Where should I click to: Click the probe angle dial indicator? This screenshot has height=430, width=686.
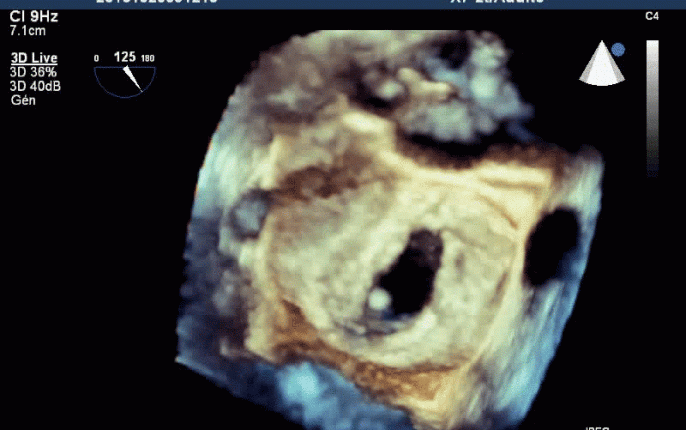[125, 81]
